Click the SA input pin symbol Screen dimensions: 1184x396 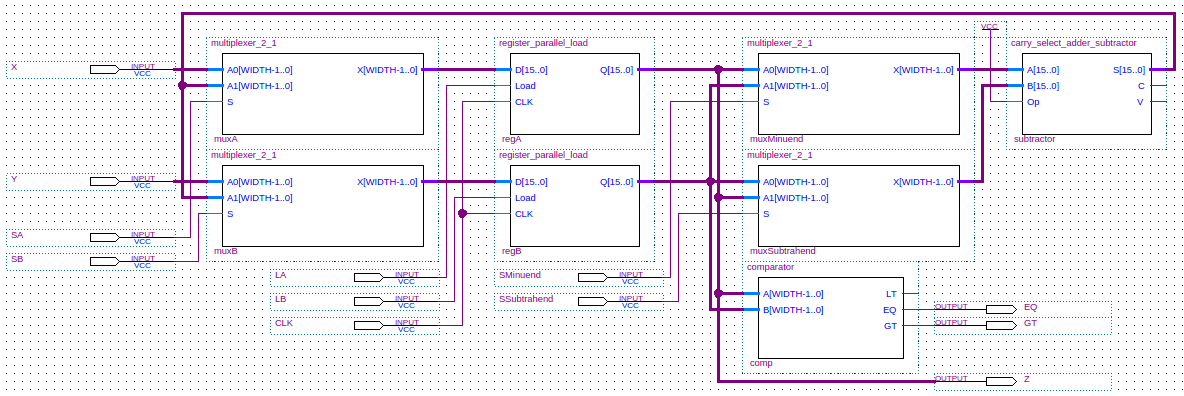104,237
